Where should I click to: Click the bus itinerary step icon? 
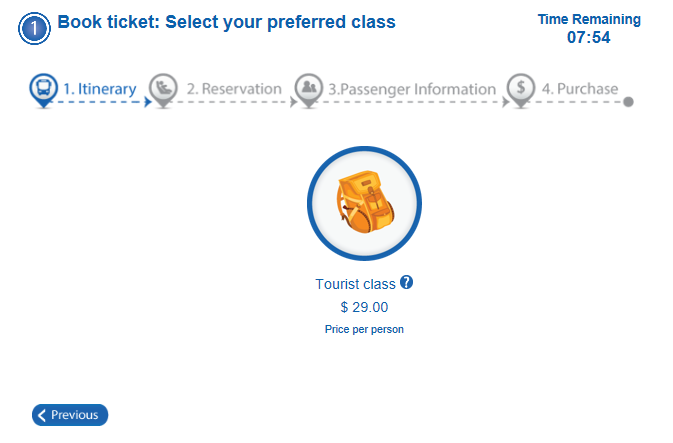43,90
